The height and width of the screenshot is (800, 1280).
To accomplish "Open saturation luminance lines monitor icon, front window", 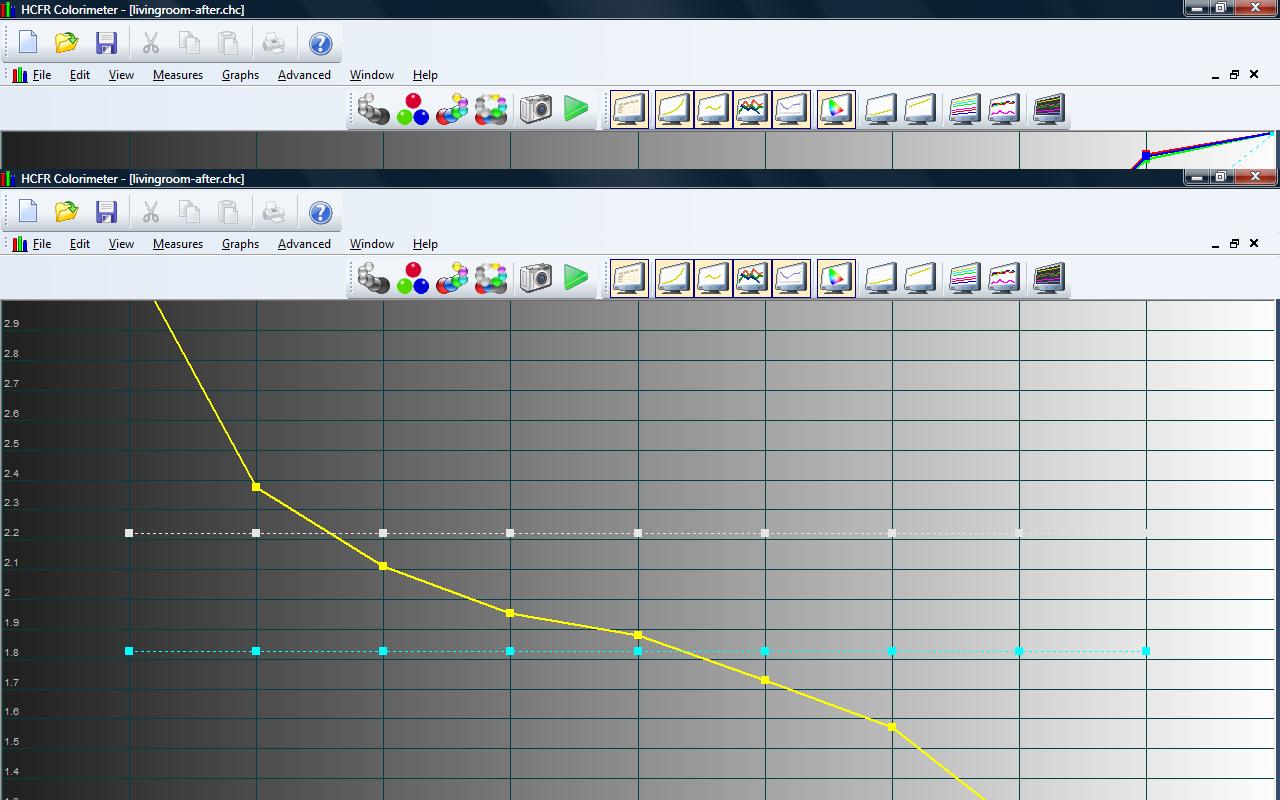I will (x=964, y=278).
